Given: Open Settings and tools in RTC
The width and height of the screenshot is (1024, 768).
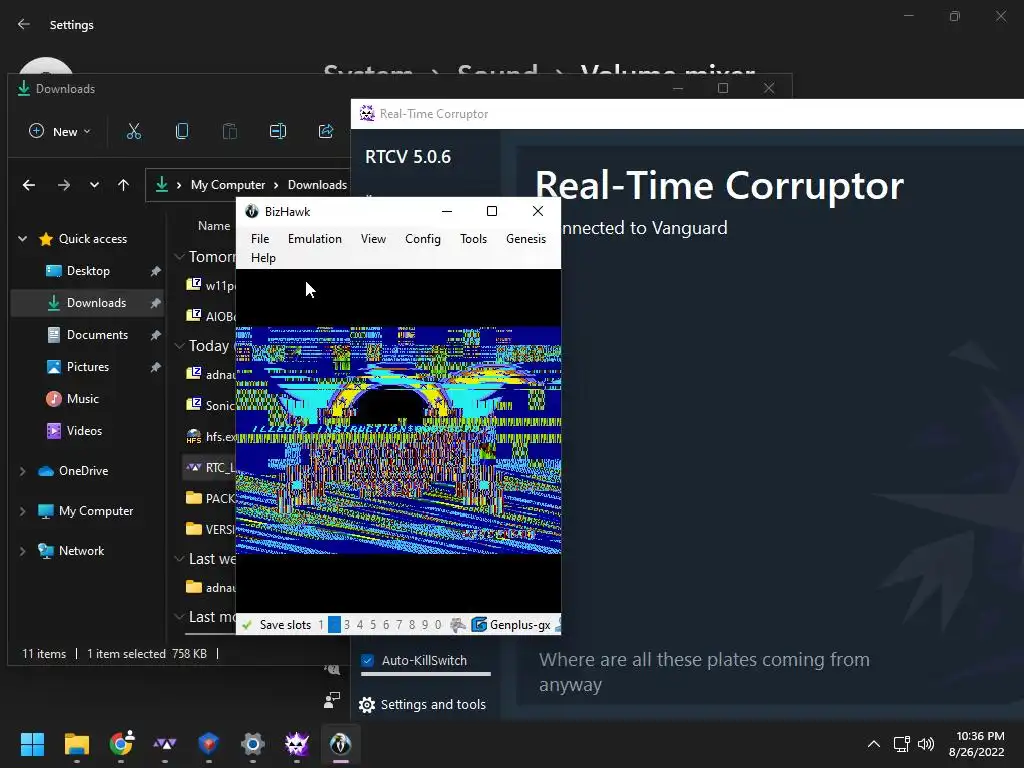Looking at the screenshot, I should pos(423,705).
